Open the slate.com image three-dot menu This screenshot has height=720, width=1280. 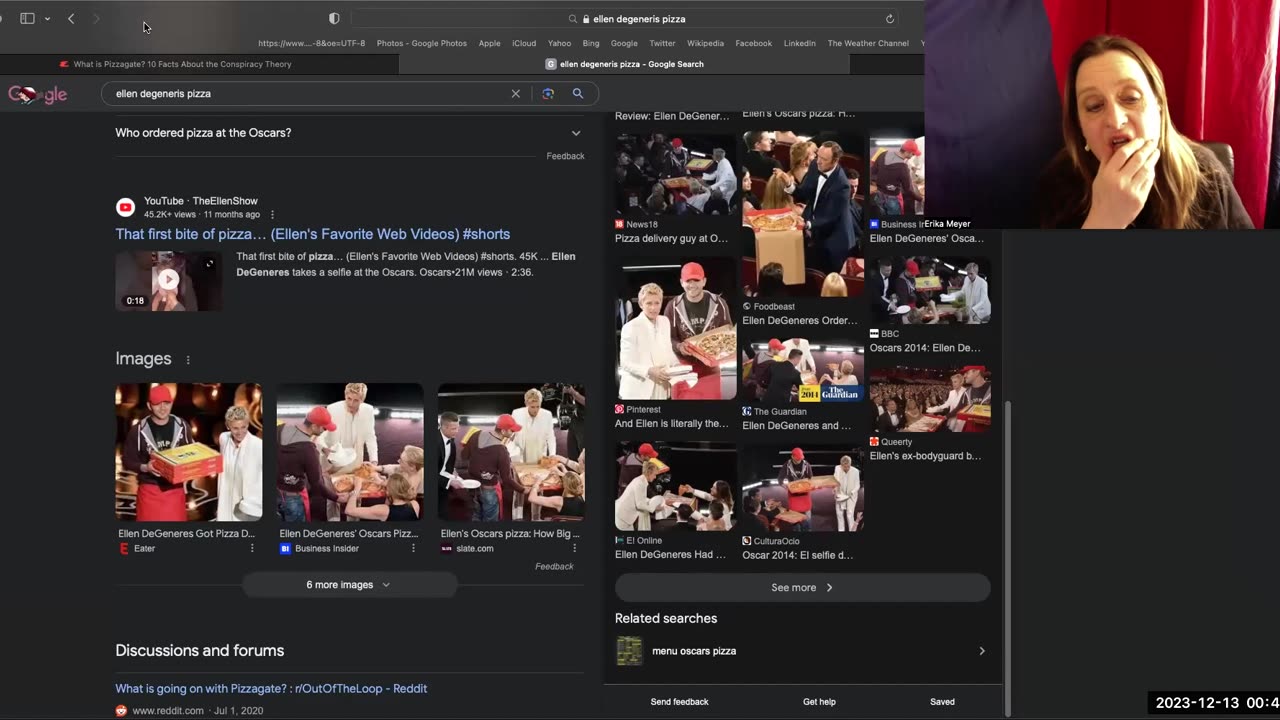(x=574, y=548)
